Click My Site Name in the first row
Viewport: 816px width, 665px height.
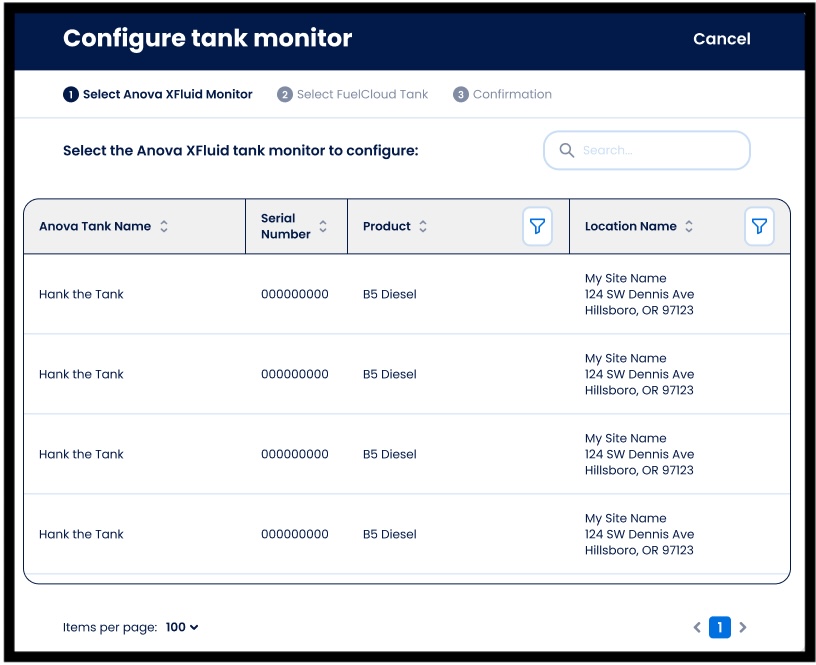point(626,278)
